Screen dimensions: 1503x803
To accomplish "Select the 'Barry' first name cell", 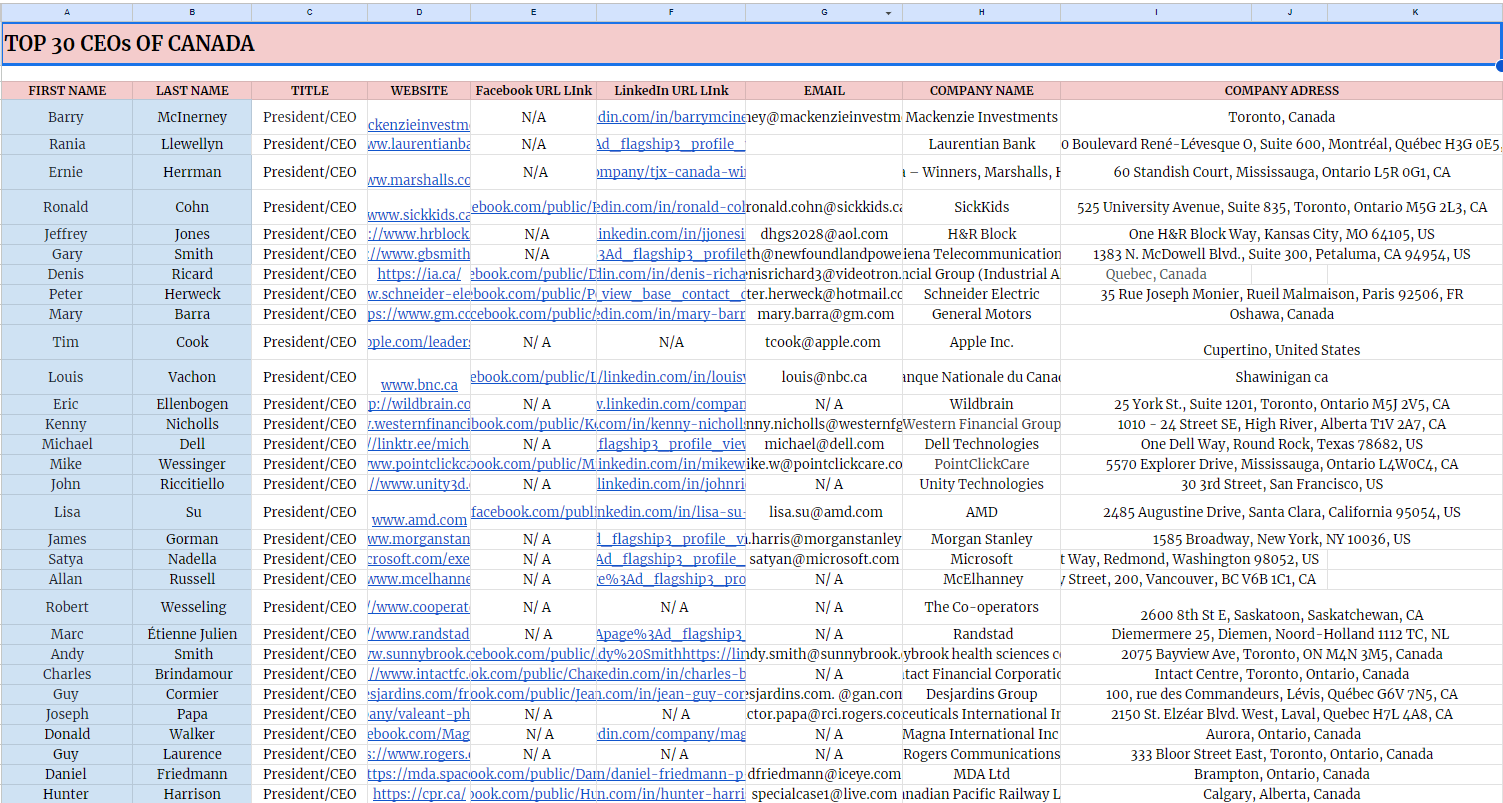I will click(67, 117).
